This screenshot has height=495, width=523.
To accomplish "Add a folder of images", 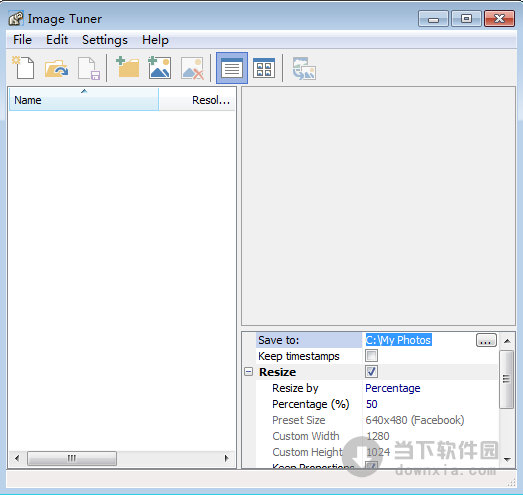I will click(127, 67).
